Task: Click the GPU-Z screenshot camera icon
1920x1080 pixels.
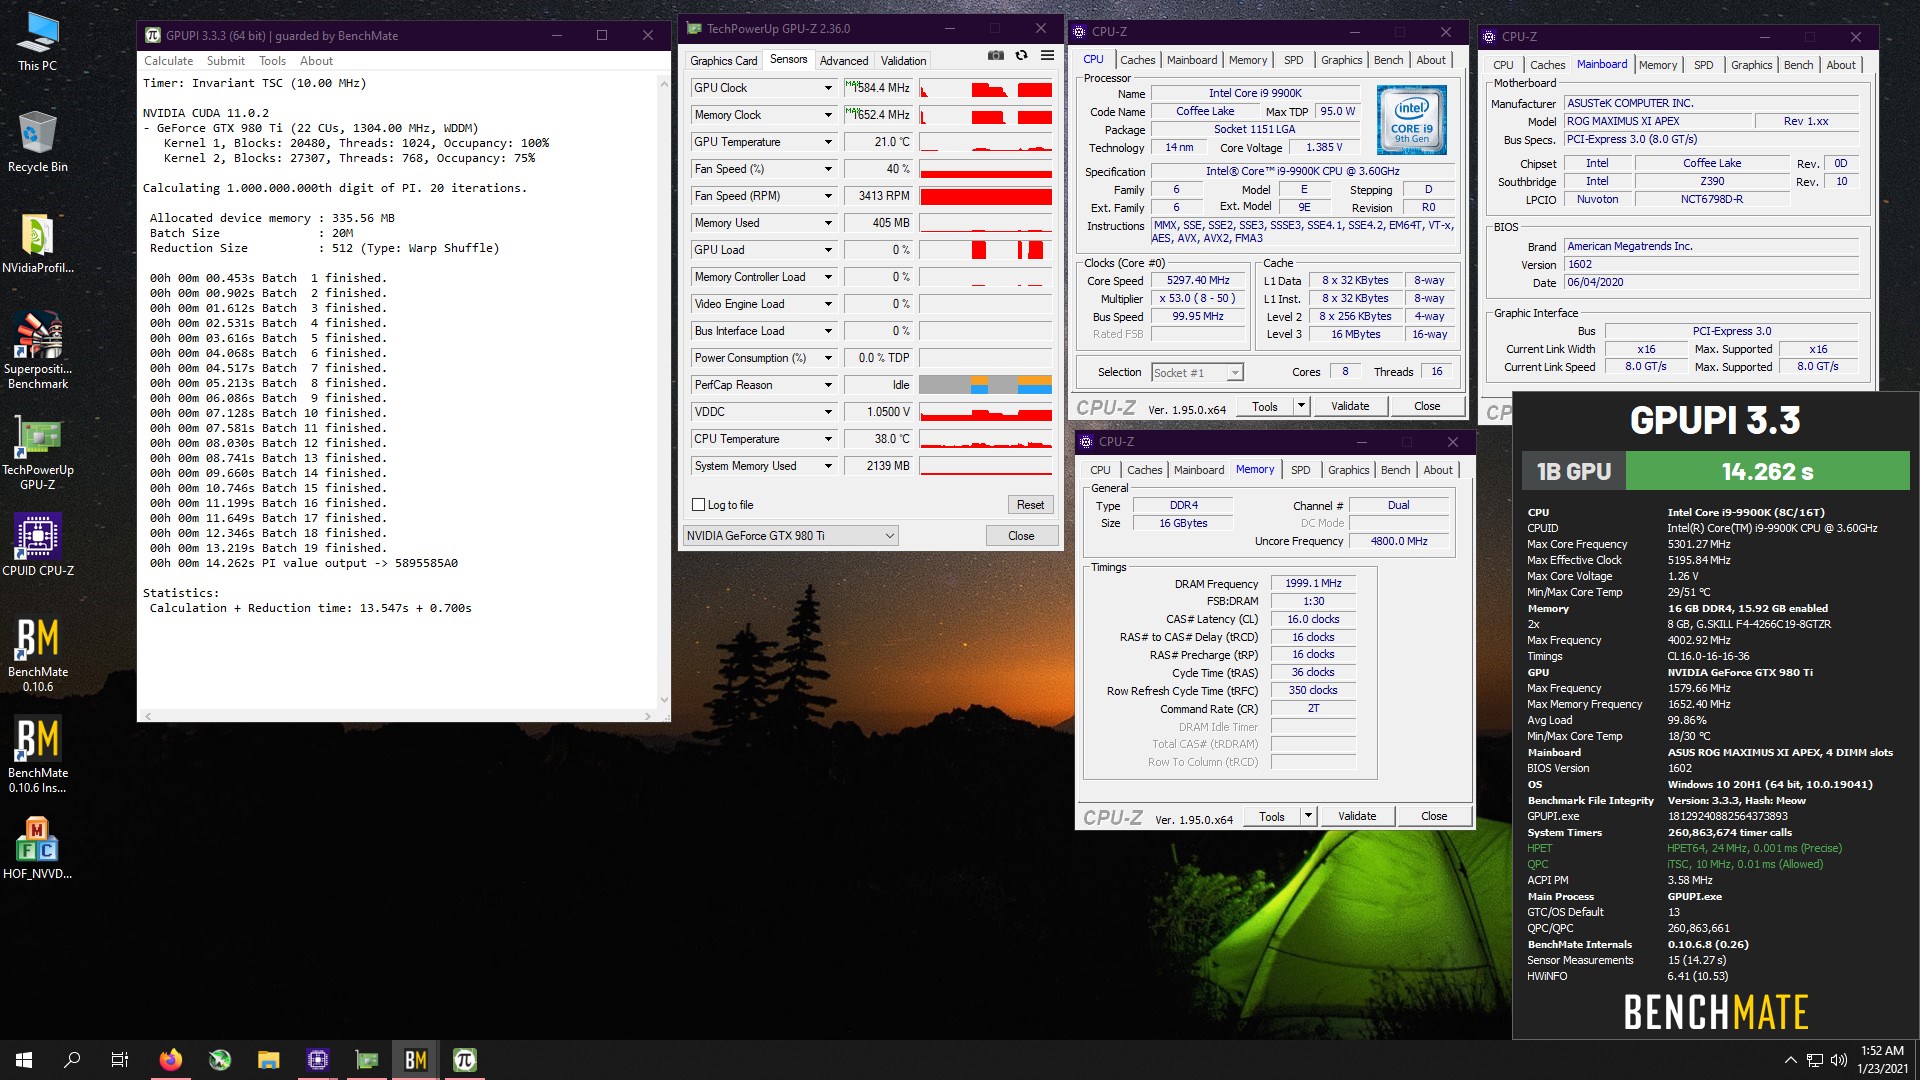Action: pyautogui.click(x=996, y=56)
